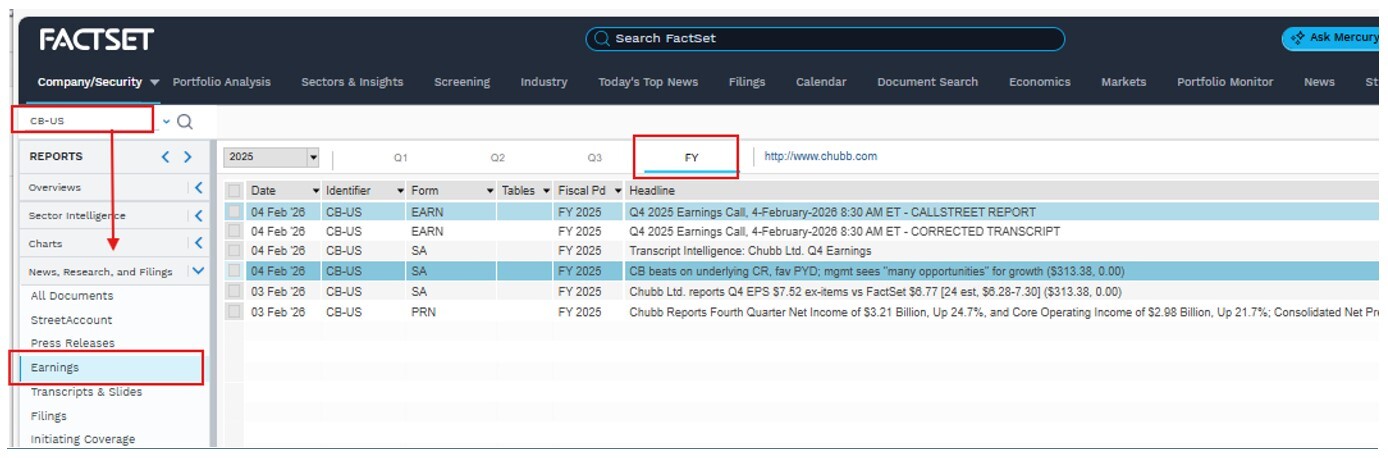Image resolution: width=1388 pixels, height=458 pixels.
Task: Click the FactSet logo
Action: coord(96,40)
